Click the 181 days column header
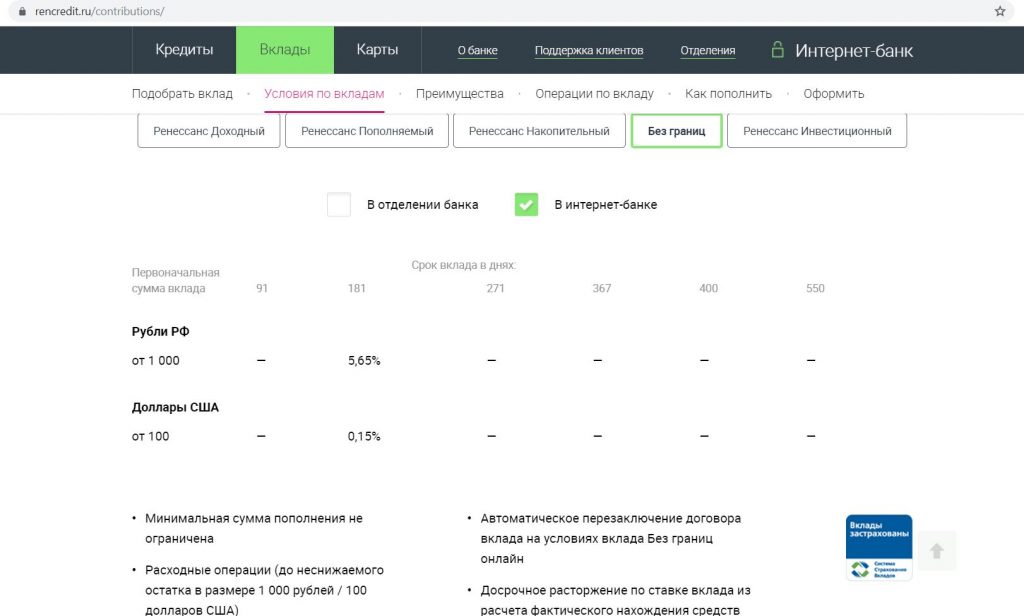 coord(357,288)
